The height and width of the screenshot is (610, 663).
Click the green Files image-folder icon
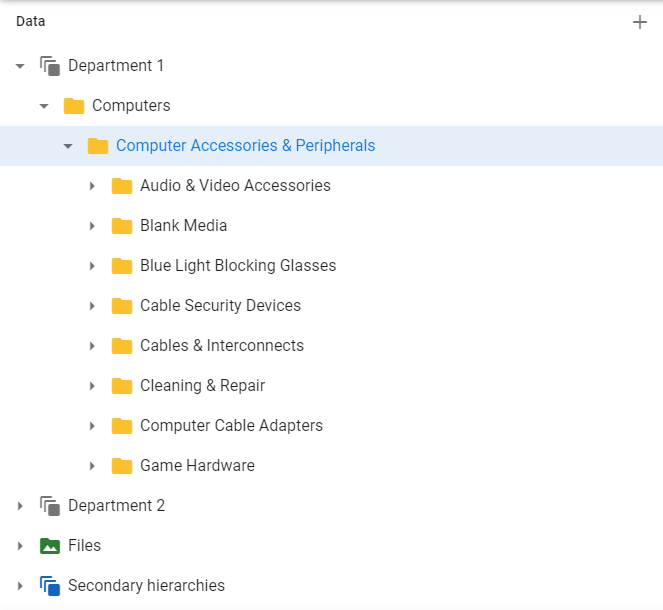(x=50, y=546)
